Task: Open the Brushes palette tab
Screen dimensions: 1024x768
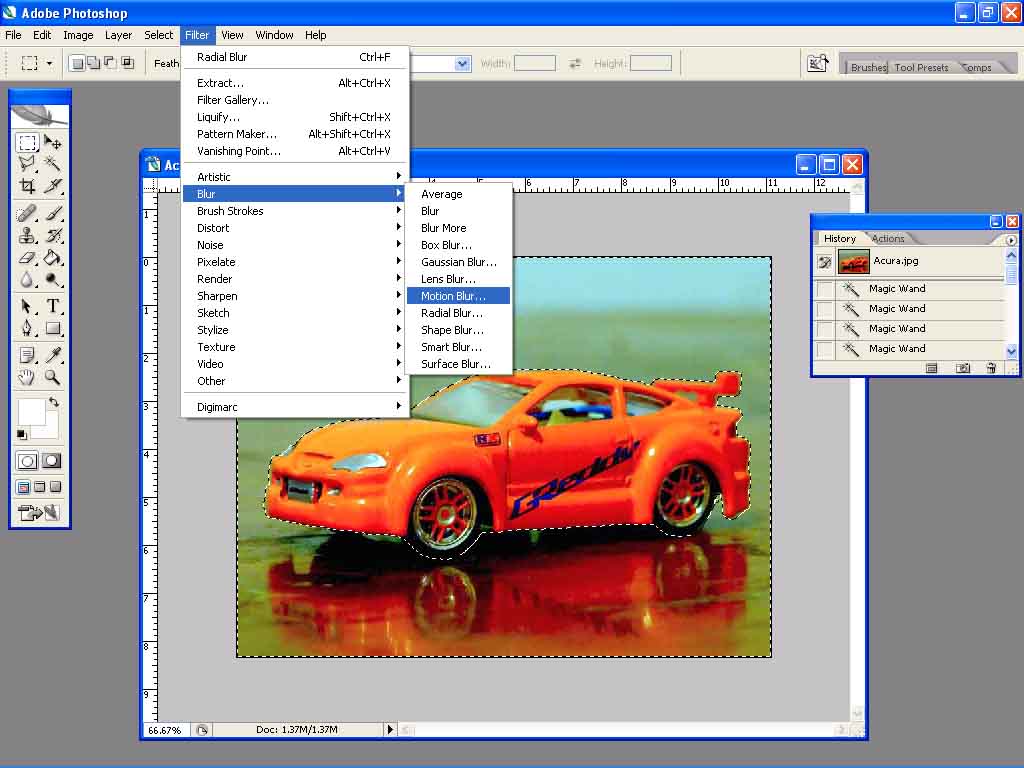Action: tap(868, 67)
